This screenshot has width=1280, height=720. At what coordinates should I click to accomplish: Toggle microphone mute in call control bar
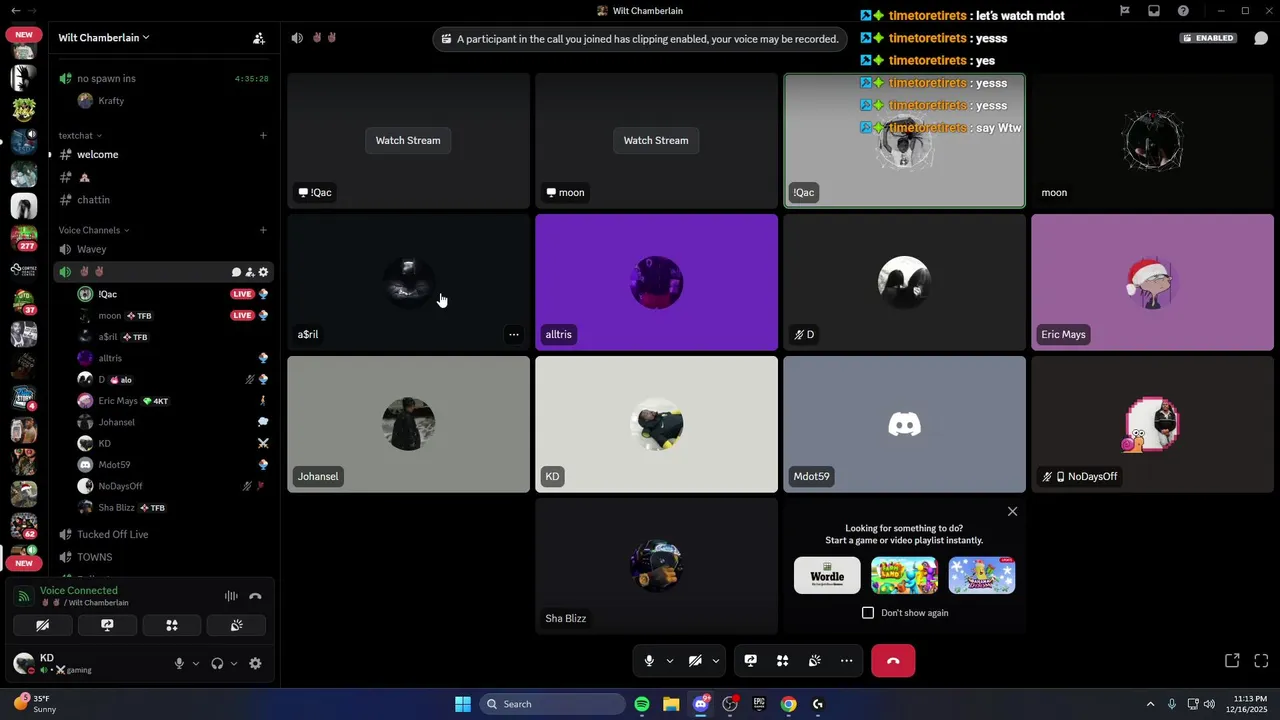click(649, 661)
